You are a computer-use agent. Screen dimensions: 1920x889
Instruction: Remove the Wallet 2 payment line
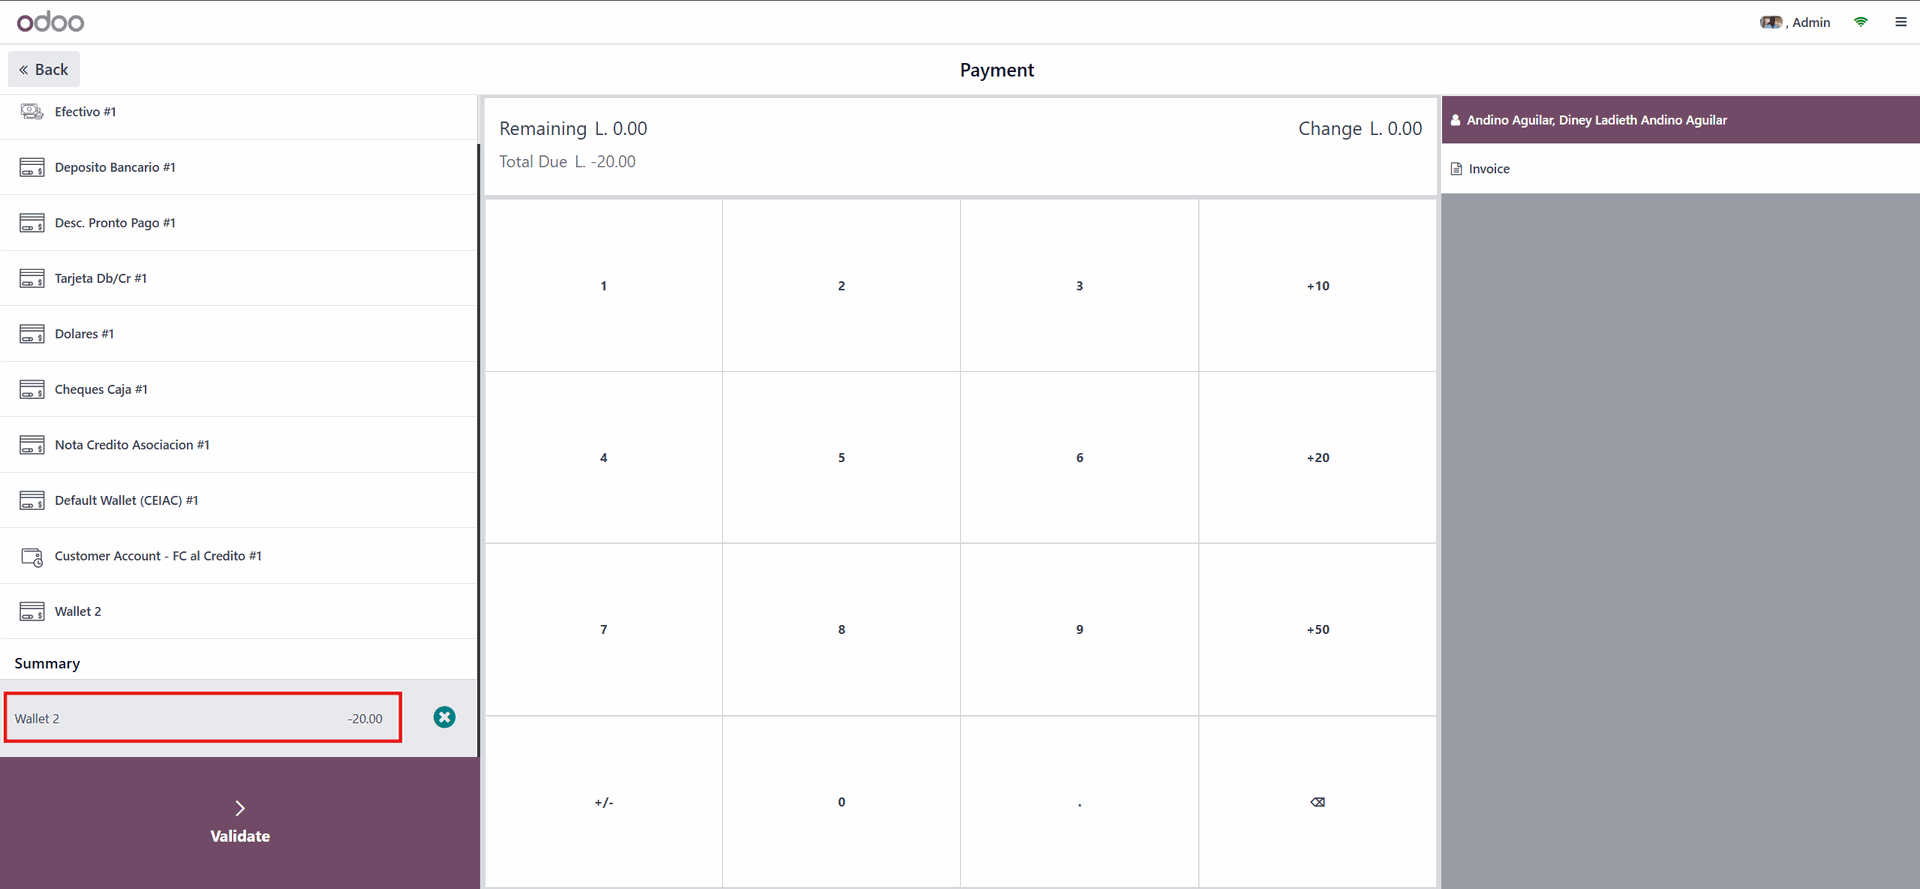pos(445,717)
